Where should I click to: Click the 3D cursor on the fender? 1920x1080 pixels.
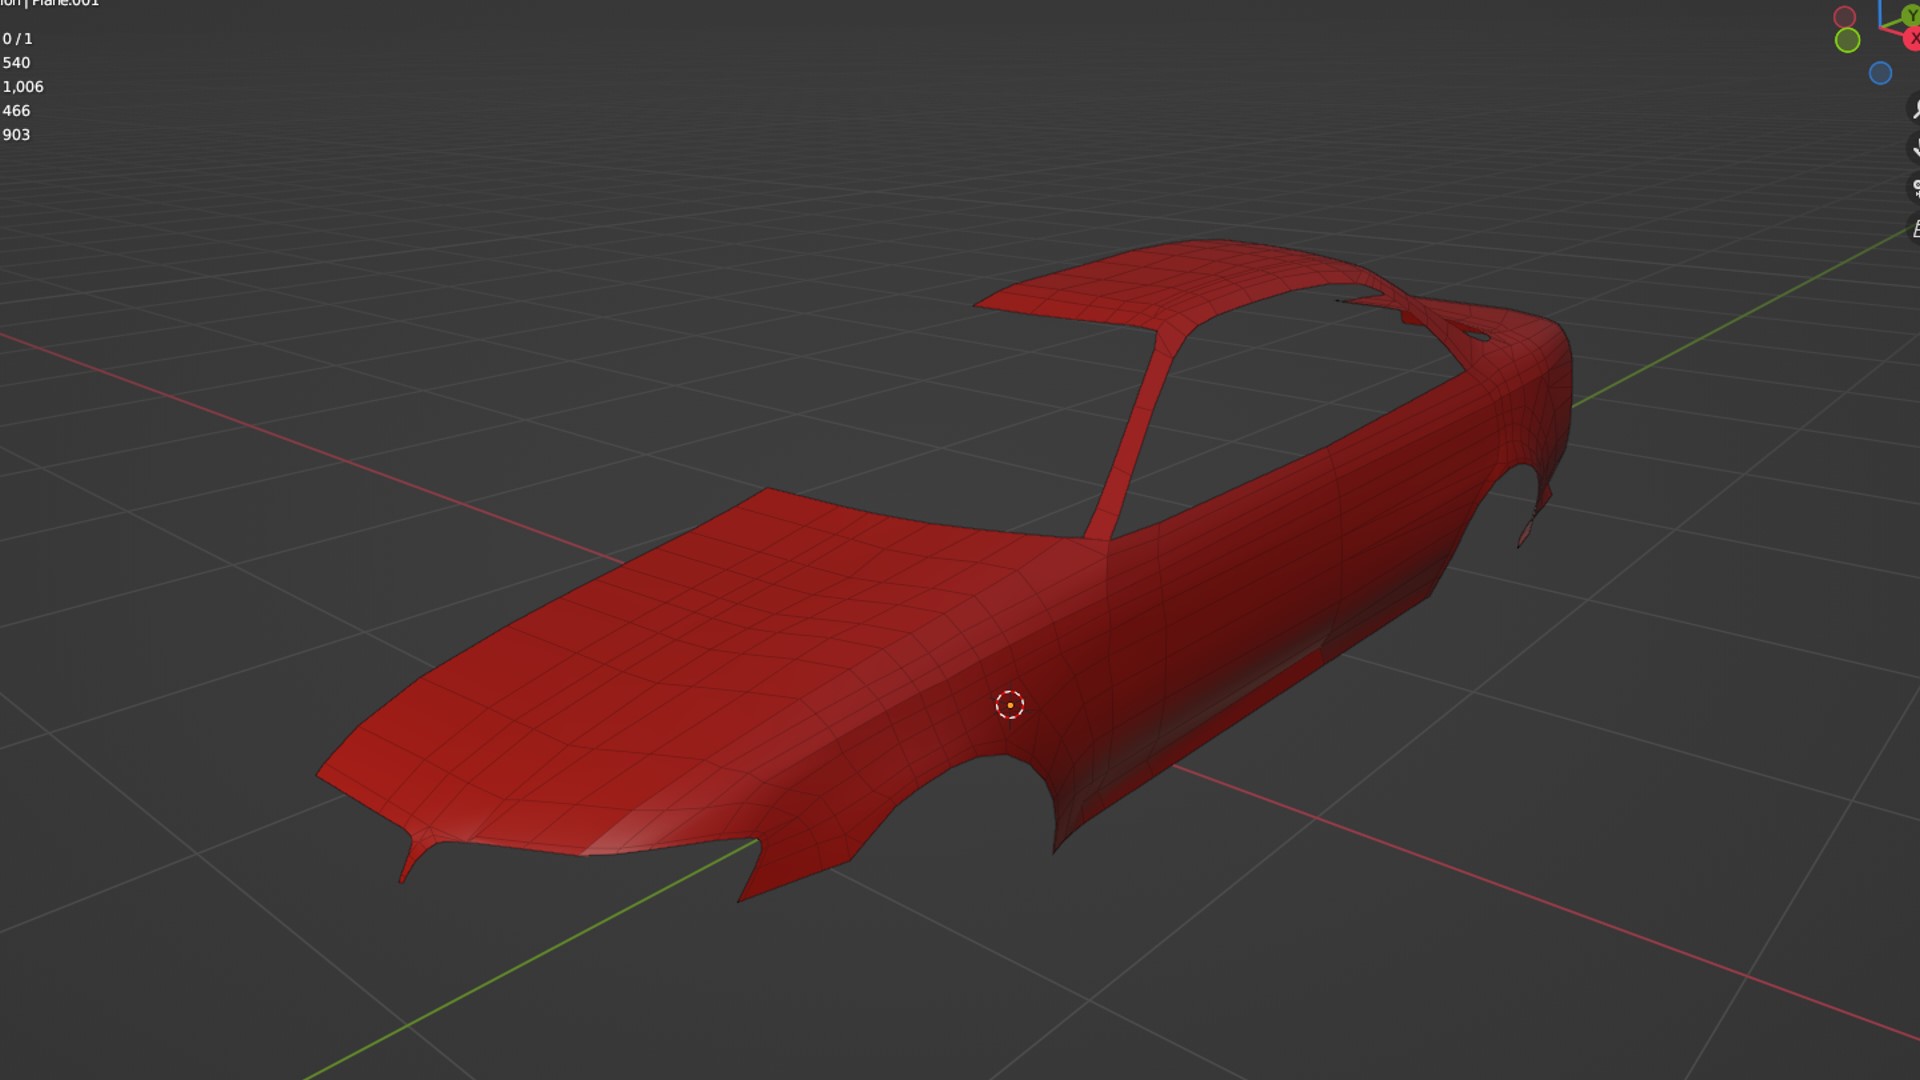tap(1010, 705)
